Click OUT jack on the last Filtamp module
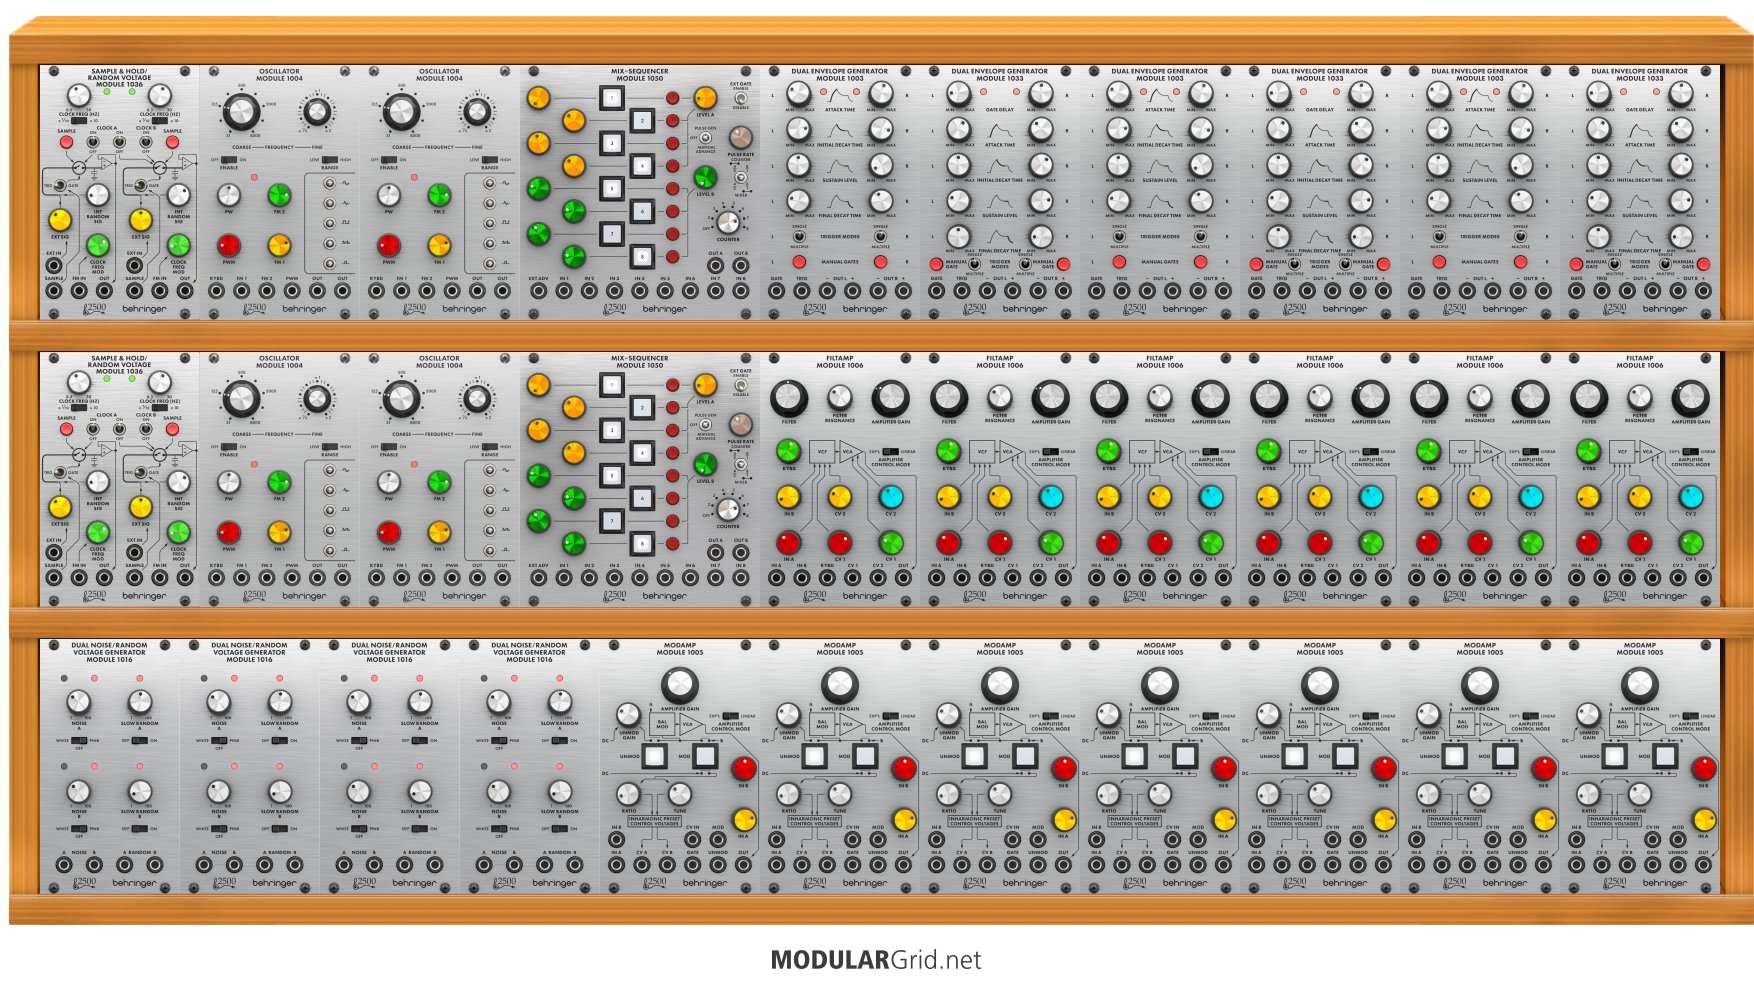The image size is (1754, 981). point(1703,577)
